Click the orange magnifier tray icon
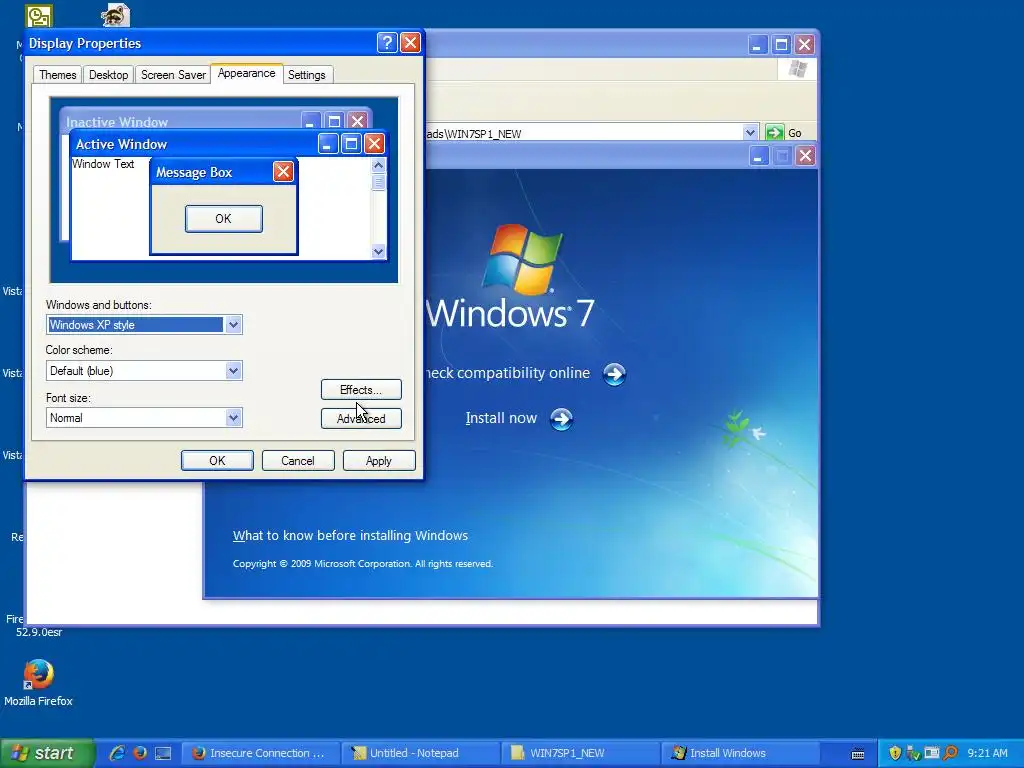The width and height of the screenshot is (1024, 768). (950, 753)
